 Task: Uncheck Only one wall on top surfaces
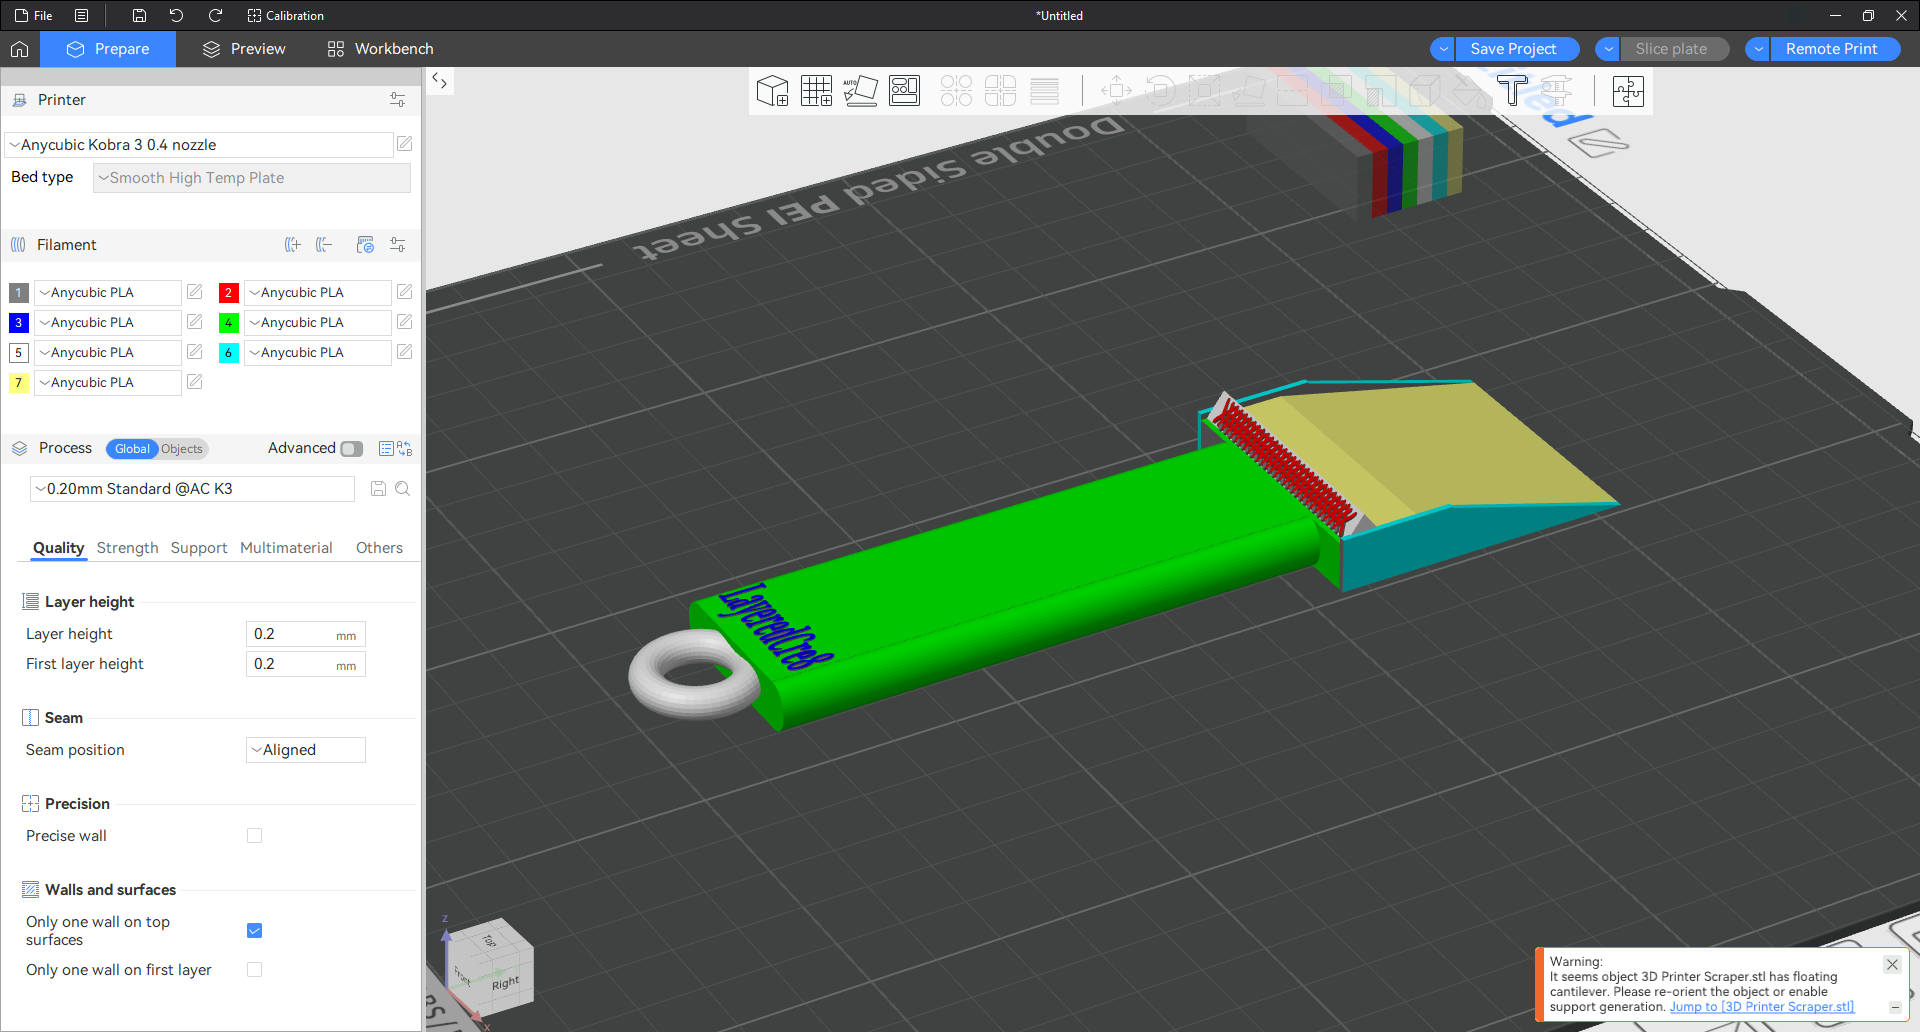click(x=254, y=931)
